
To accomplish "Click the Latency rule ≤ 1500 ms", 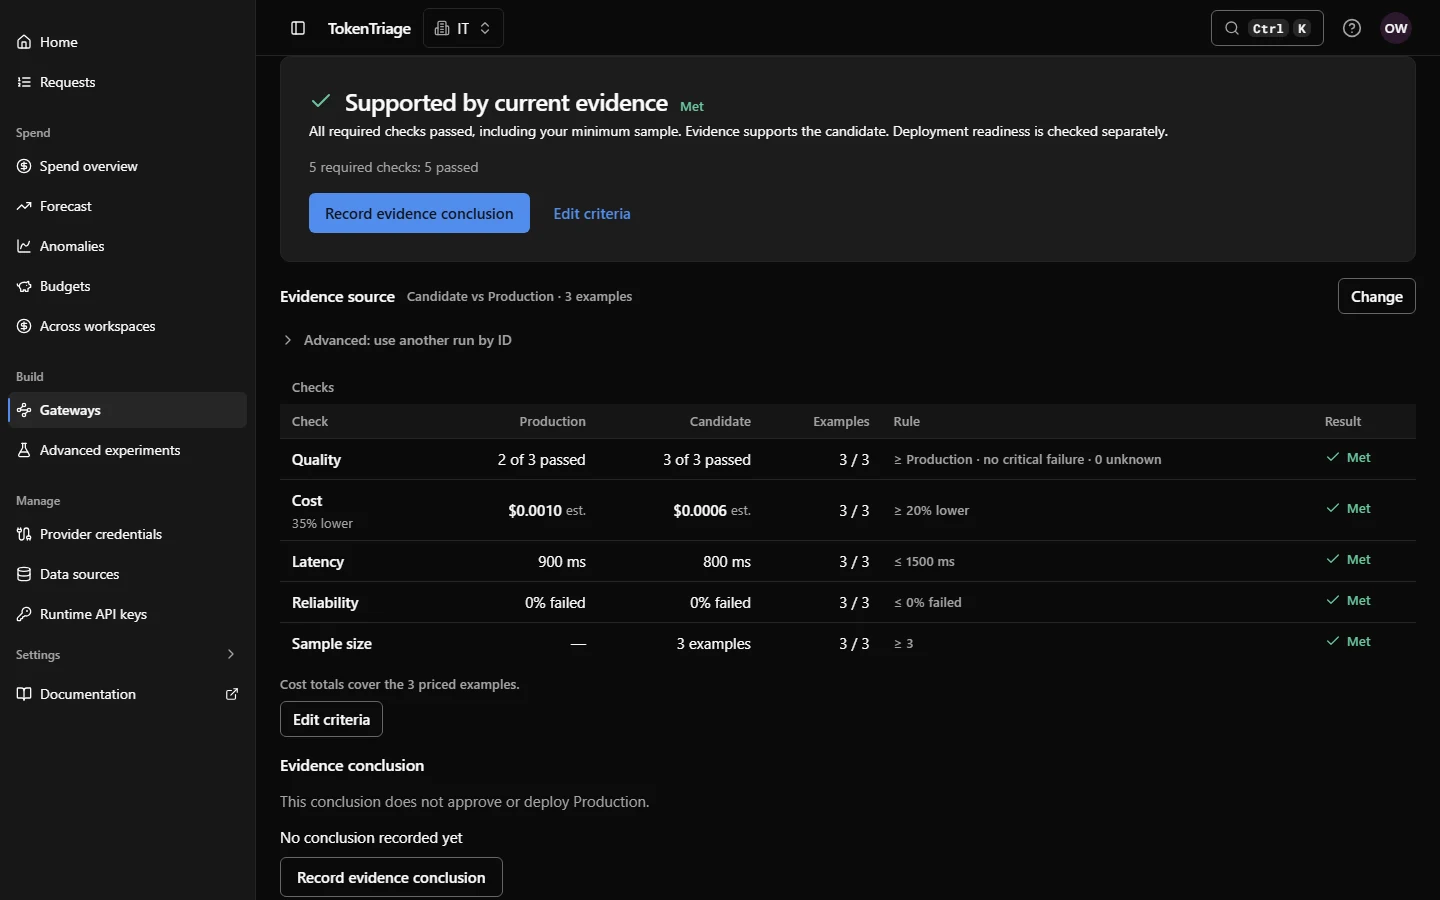I will click(924, 562).
